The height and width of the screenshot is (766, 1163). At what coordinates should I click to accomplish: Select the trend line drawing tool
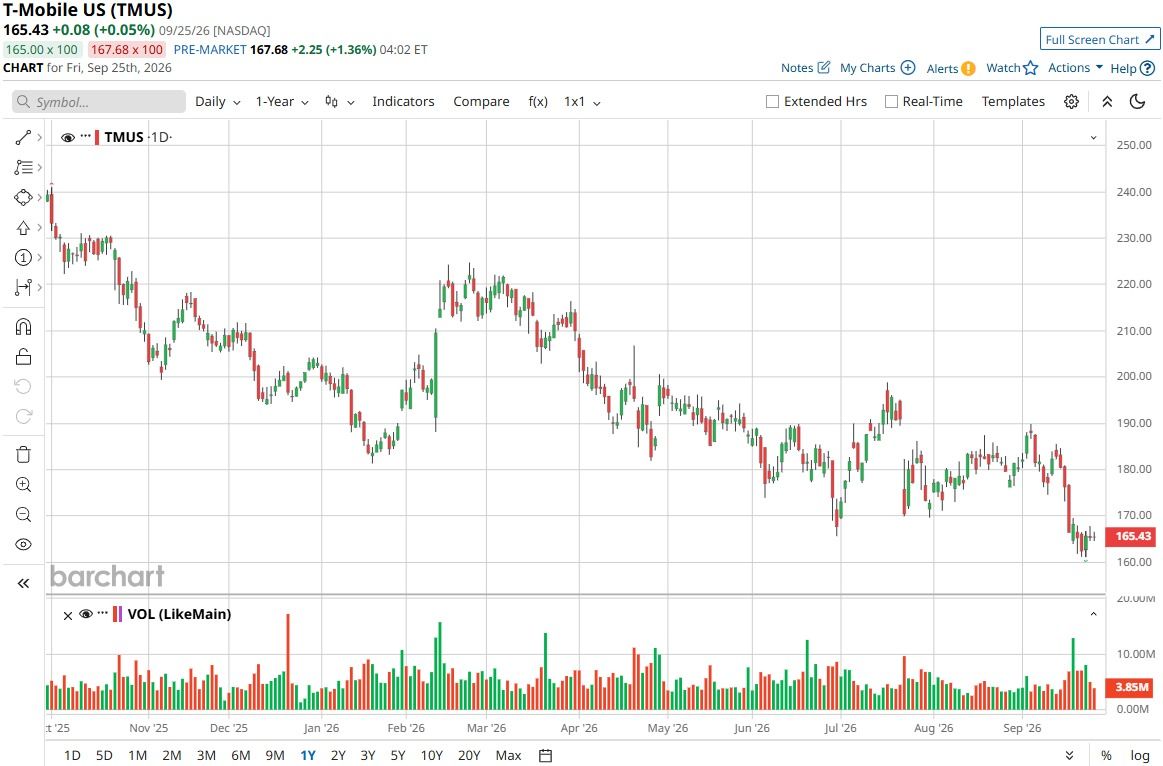pos(23,137)
